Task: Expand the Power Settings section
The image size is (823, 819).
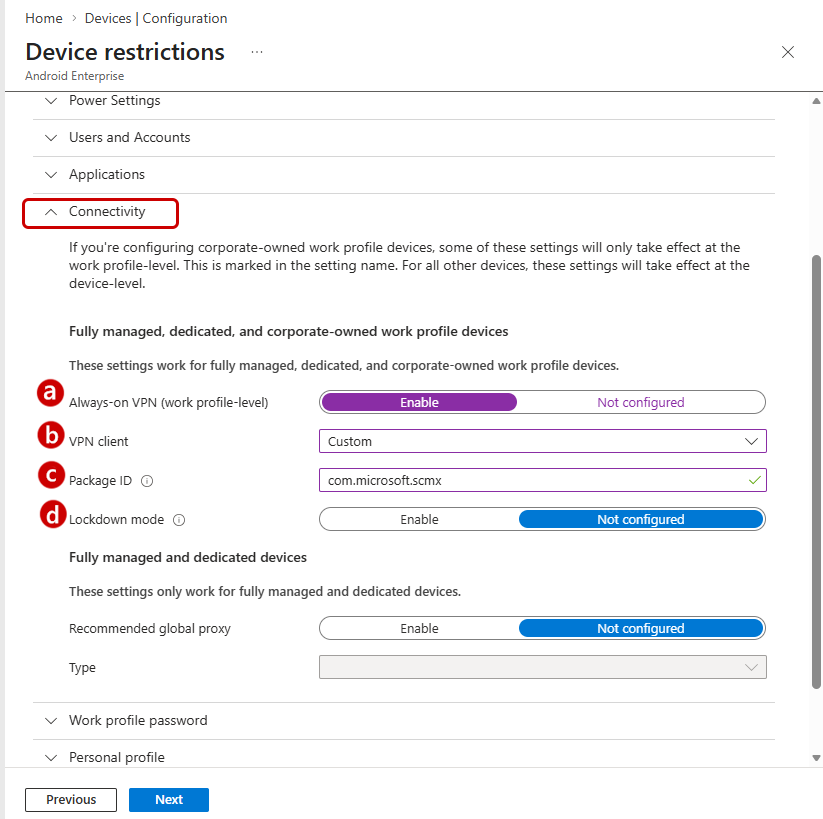Action: [x=403, y=101]
